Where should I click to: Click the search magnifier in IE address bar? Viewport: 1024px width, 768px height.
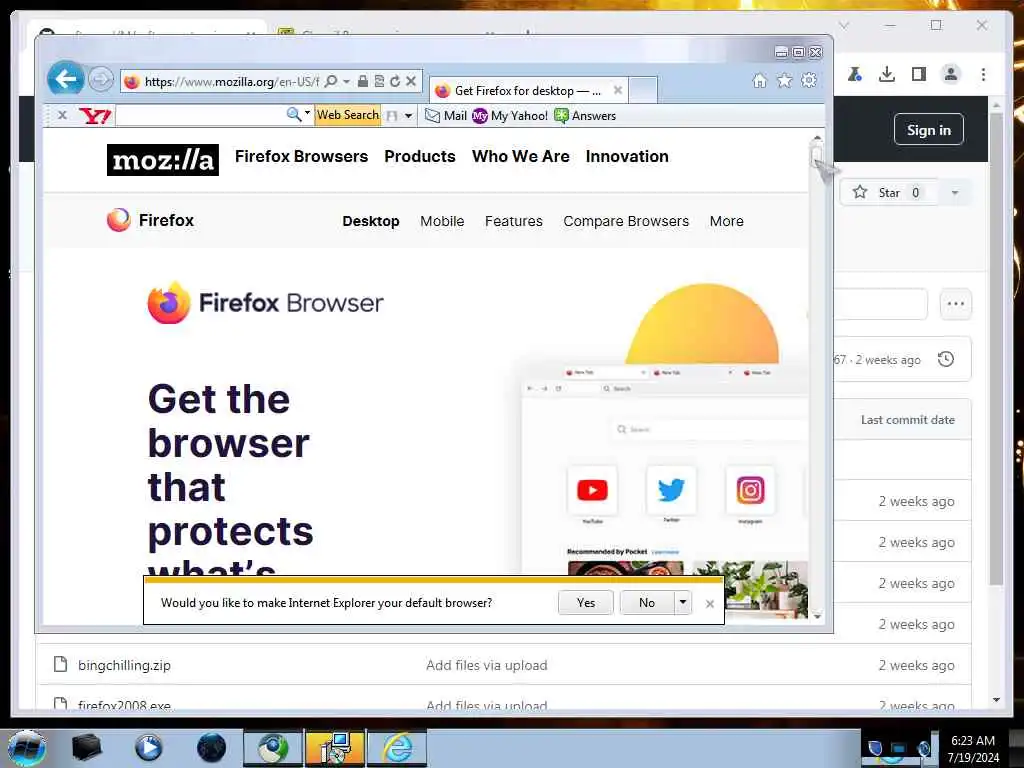[x=331, y=81]
